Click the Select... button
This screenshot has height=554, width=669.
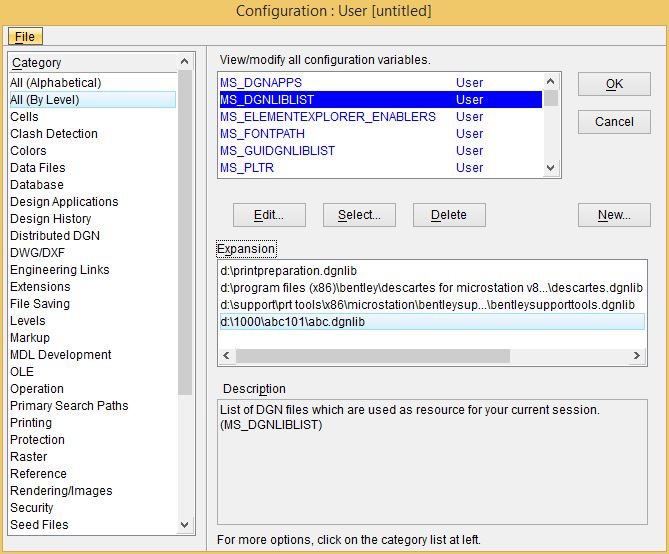[x=359, y=215]
